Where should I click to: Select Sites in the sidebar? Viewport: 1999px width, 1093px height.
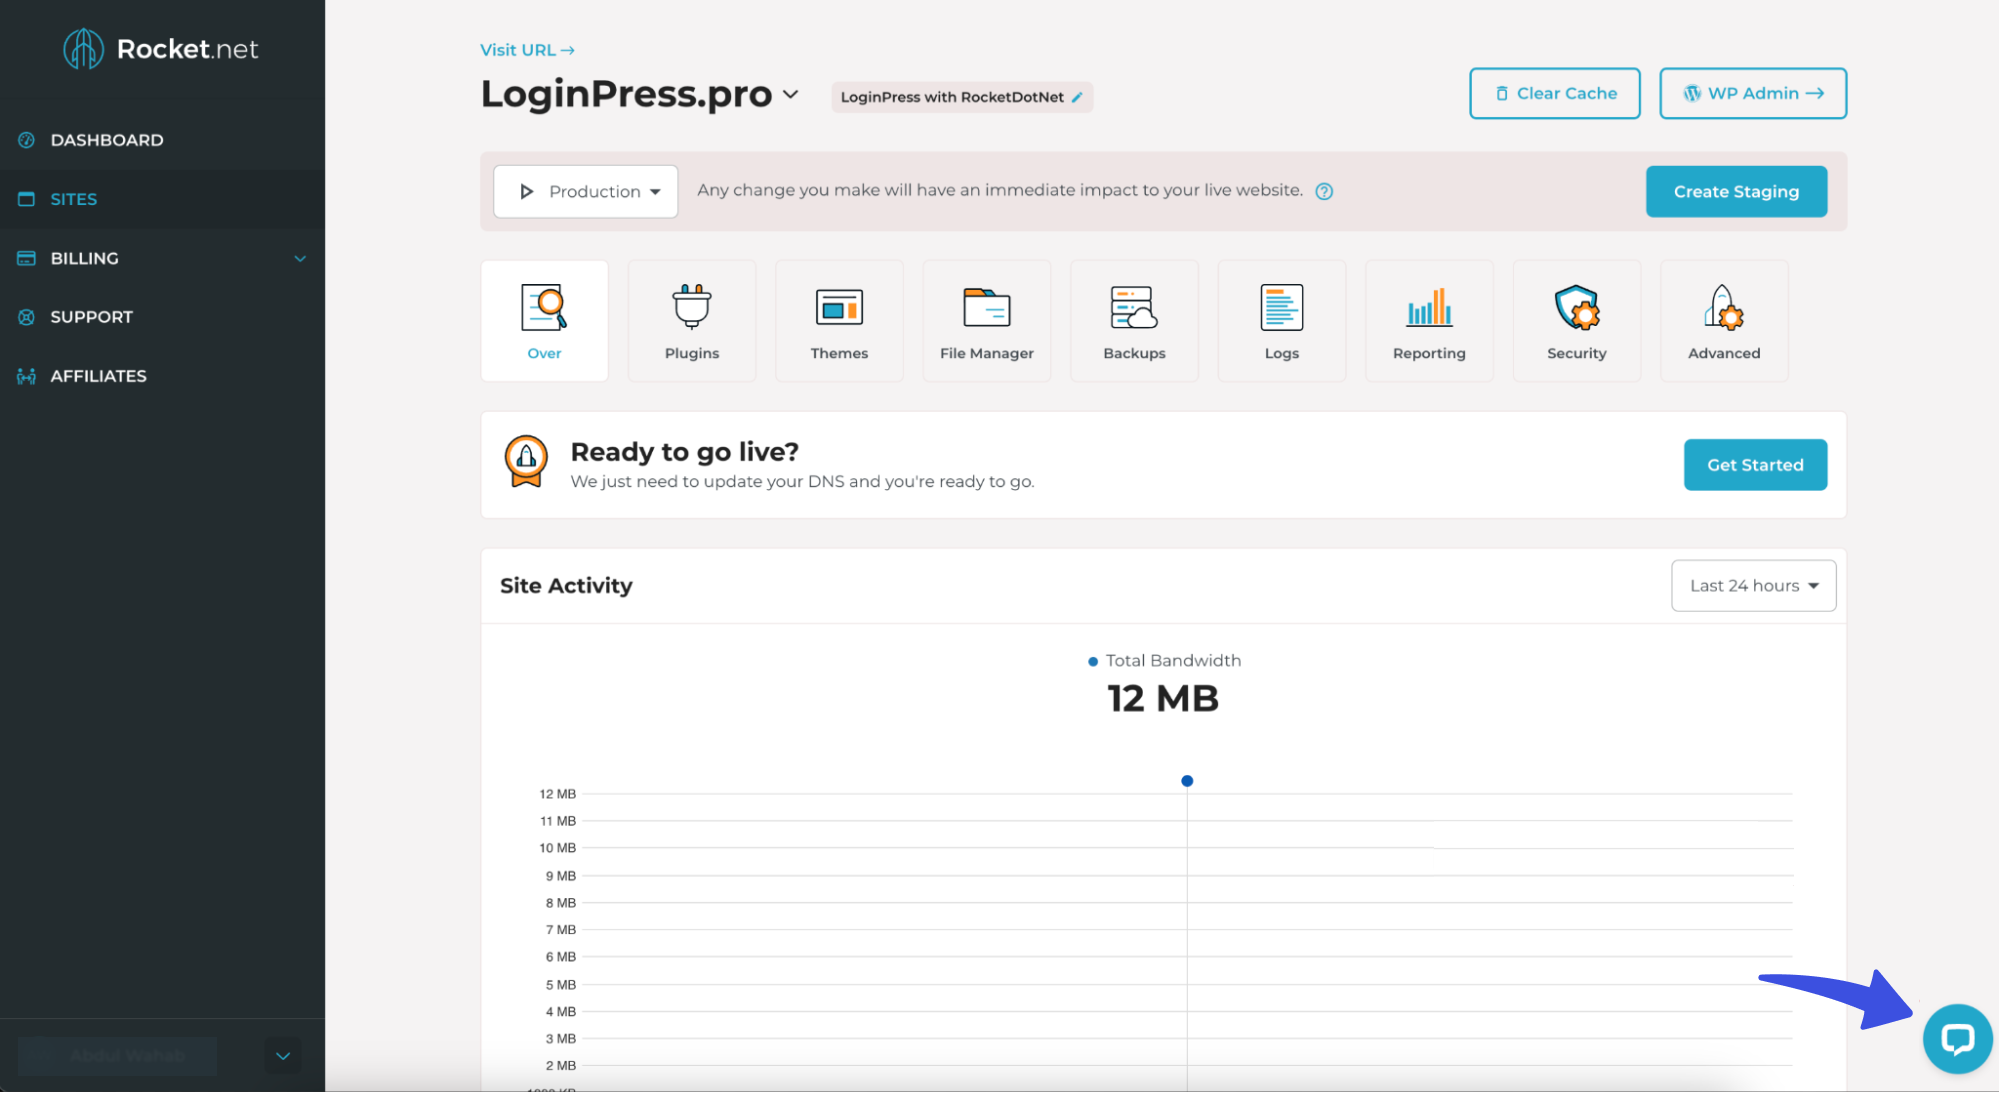pos(162,199)
